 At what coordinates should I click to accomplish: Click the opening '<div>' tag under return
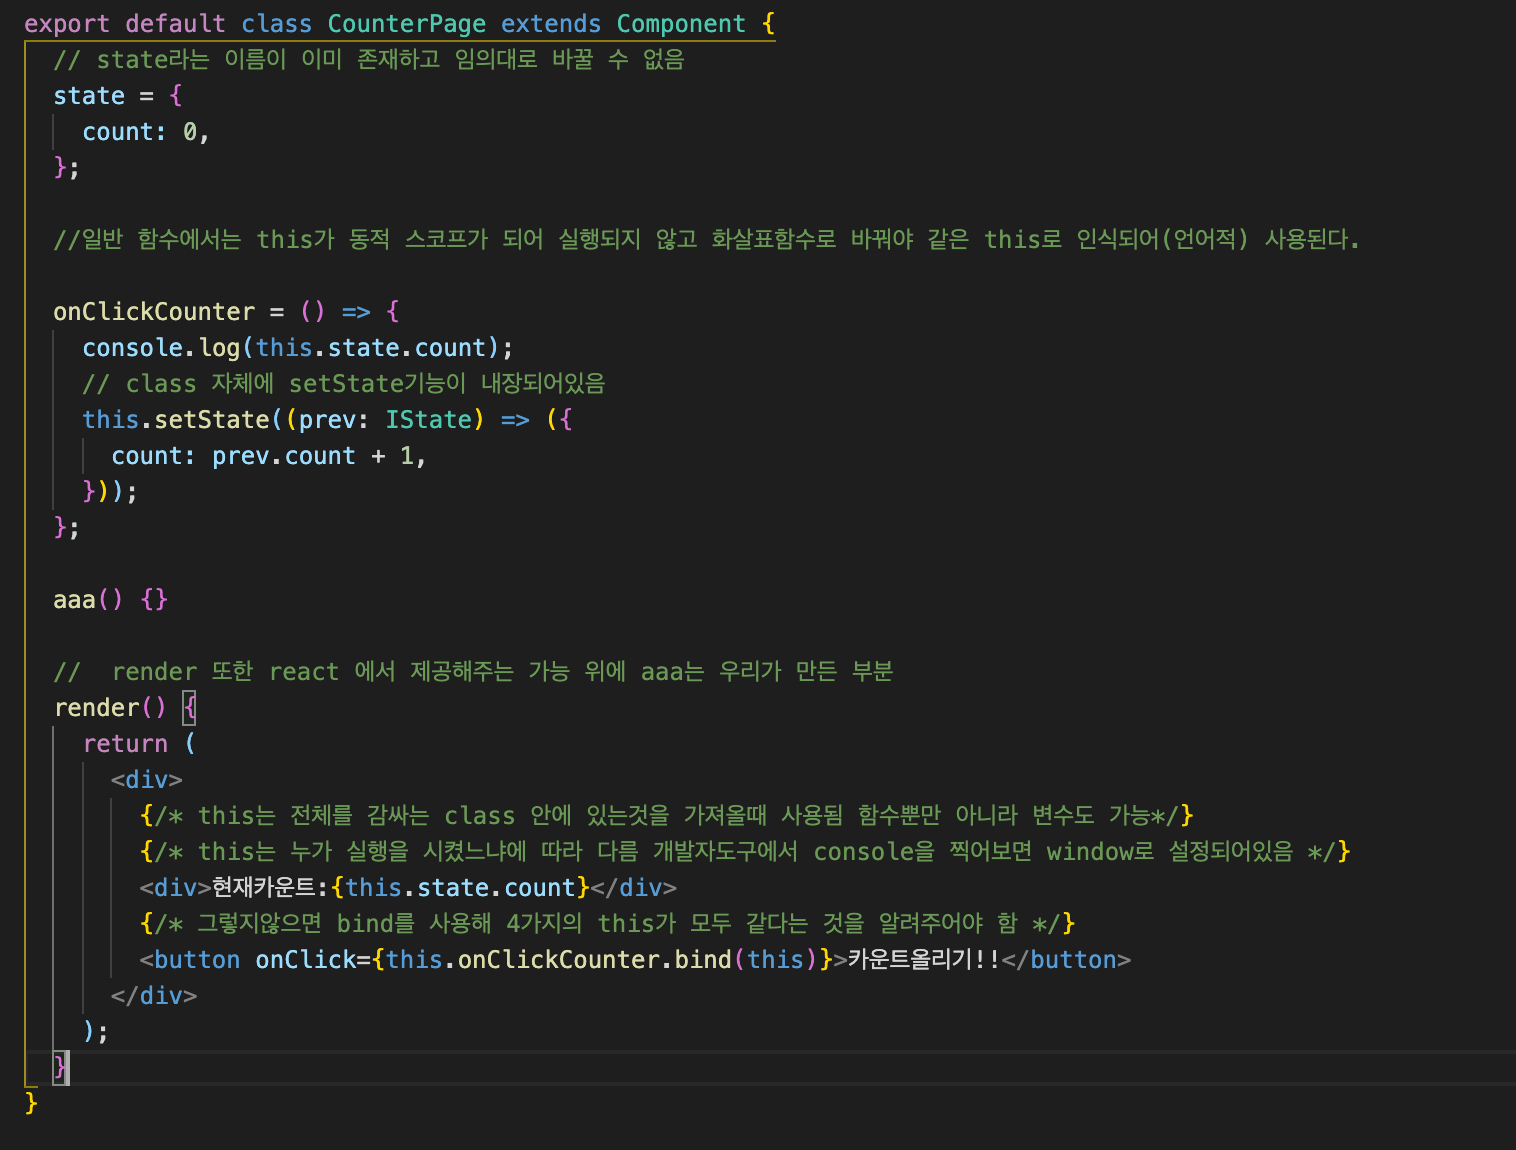coord(147,780)
